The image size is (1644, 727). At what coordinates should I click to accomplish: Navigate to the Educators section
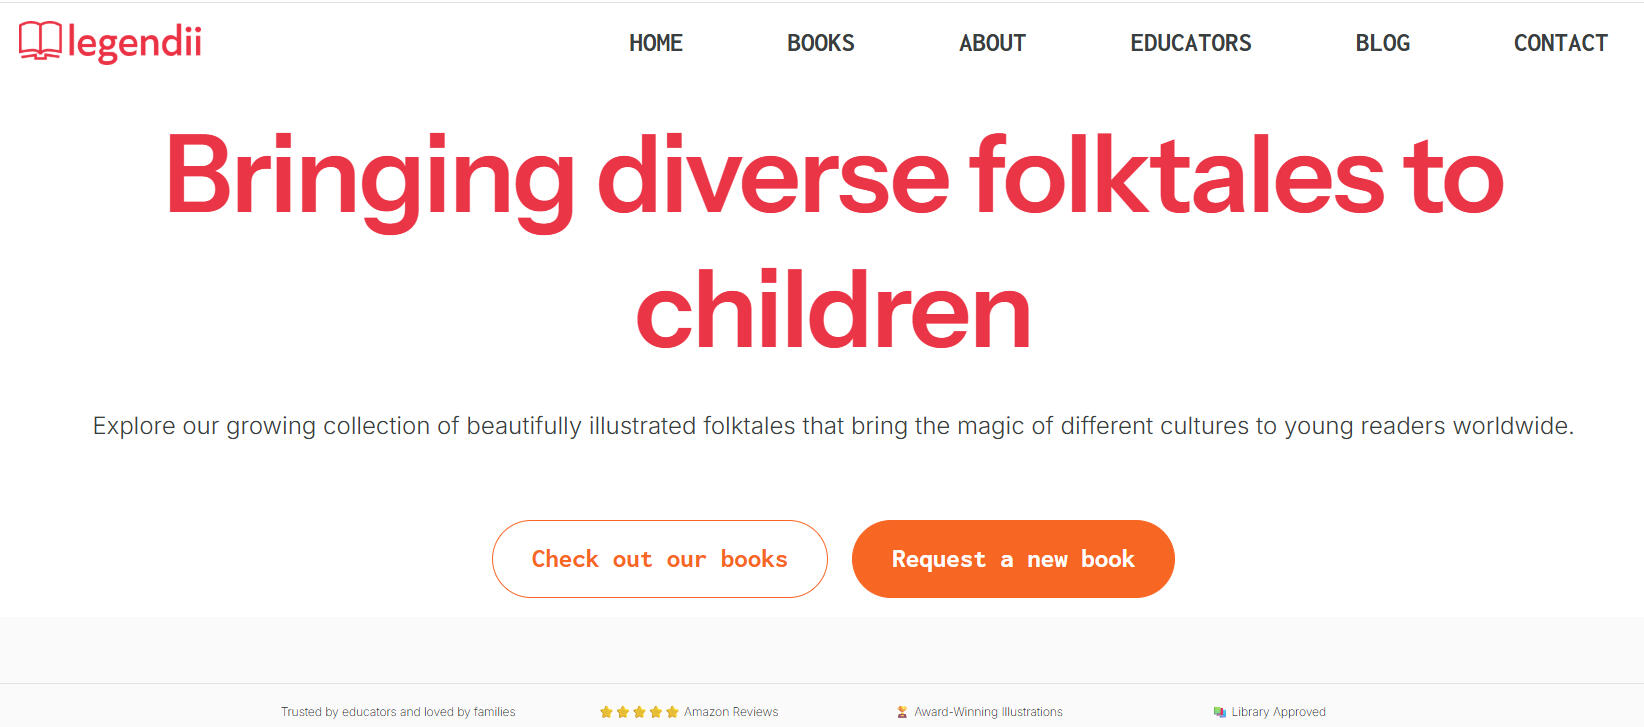coord(1190,43)
